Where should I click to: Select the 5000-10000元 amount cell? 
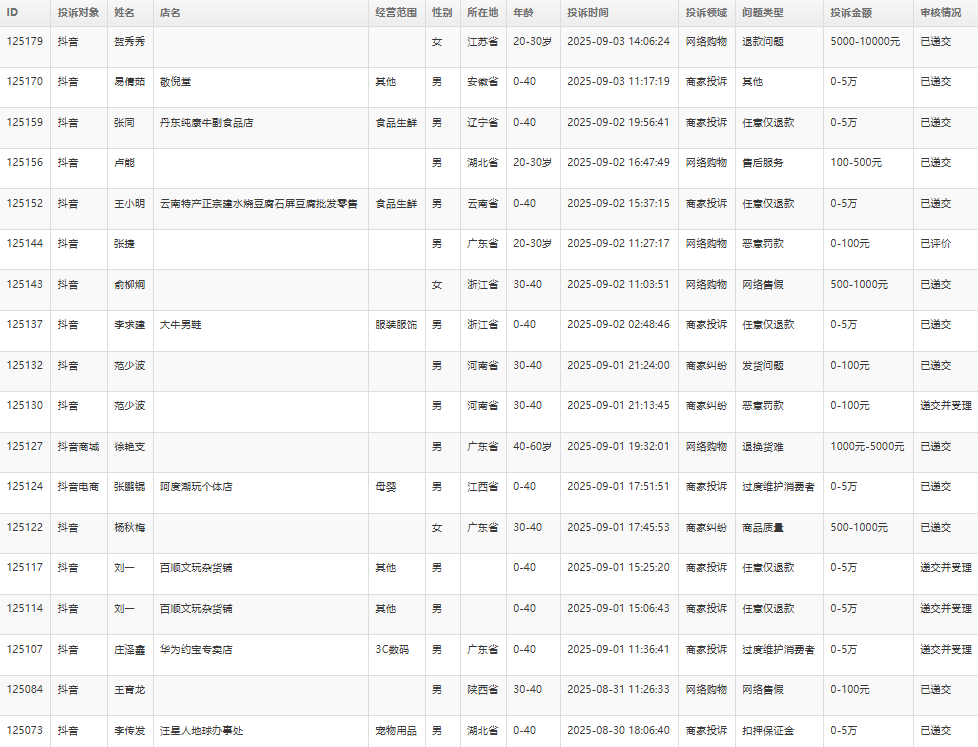(865, 42)
